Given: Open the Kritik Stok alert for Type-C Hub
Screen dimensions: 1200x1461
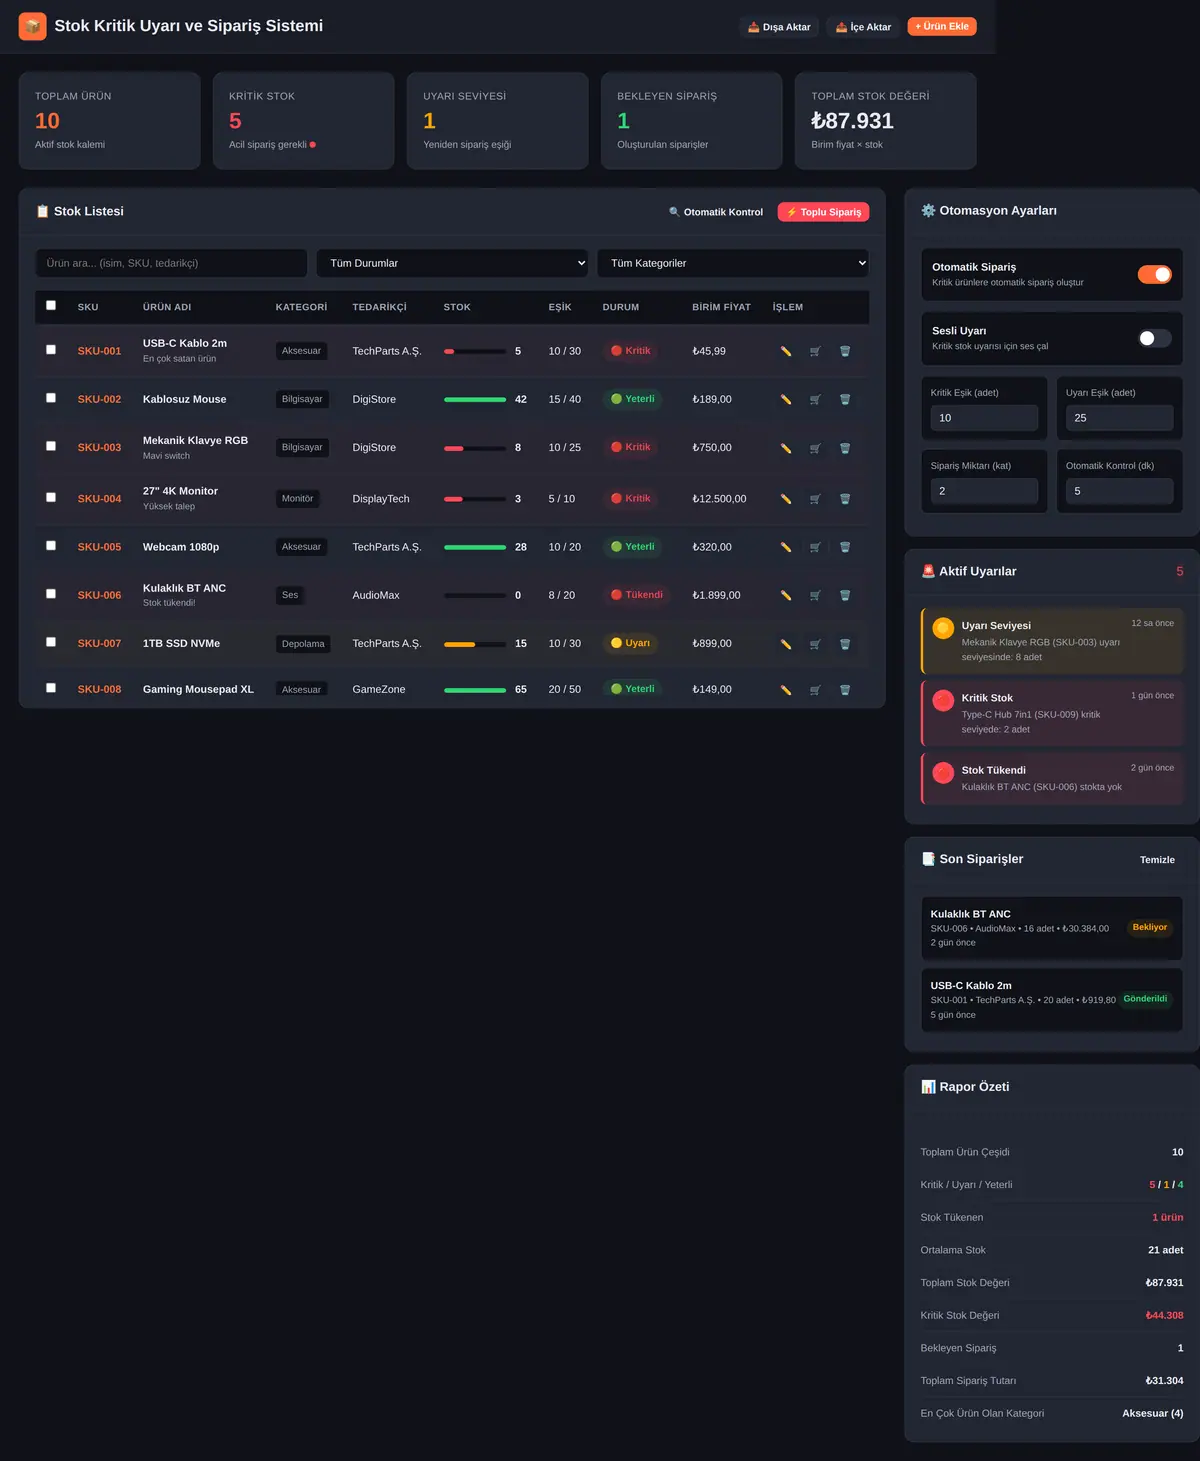Looking at the screenshot, I should click(1052, 713).
